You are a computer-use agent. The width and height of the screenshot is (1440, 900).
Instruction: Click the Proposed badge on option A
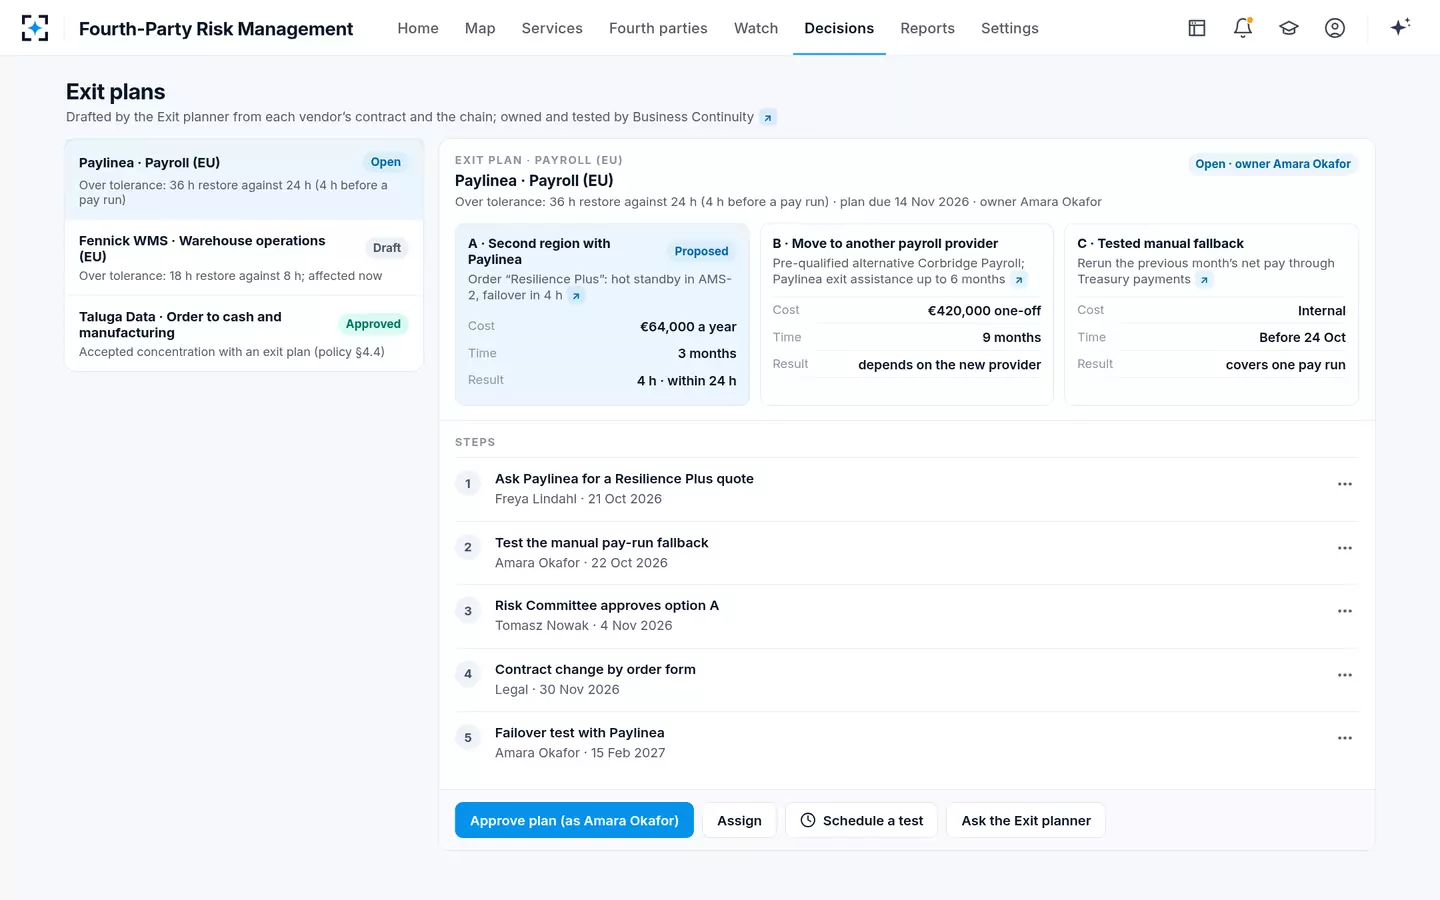701,252
